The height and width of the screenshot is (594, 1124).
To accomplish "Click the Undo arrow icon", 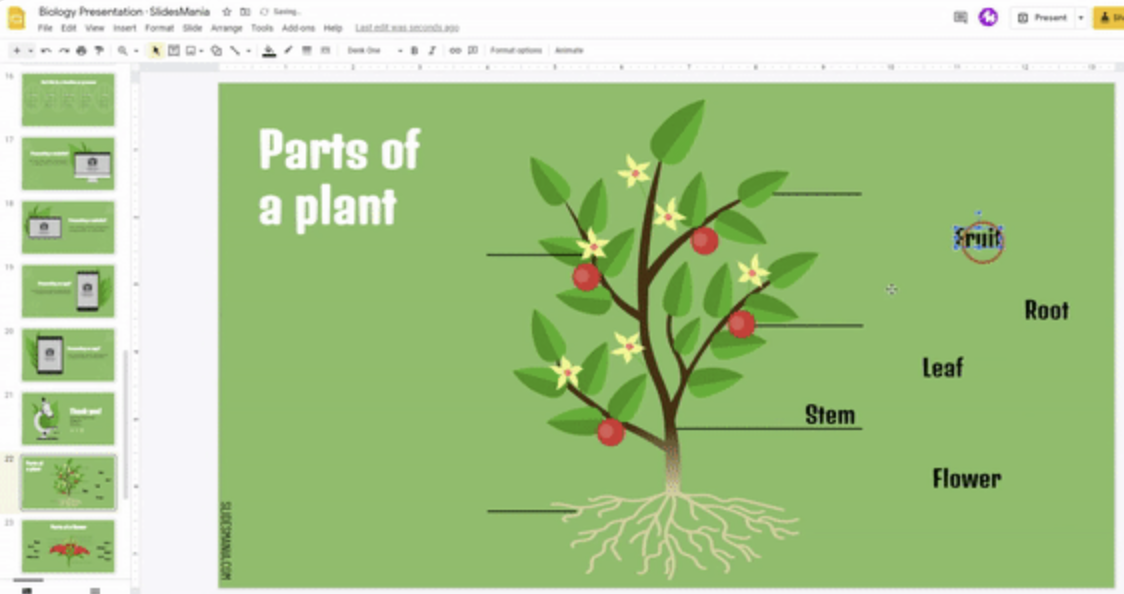I will 46,51.
